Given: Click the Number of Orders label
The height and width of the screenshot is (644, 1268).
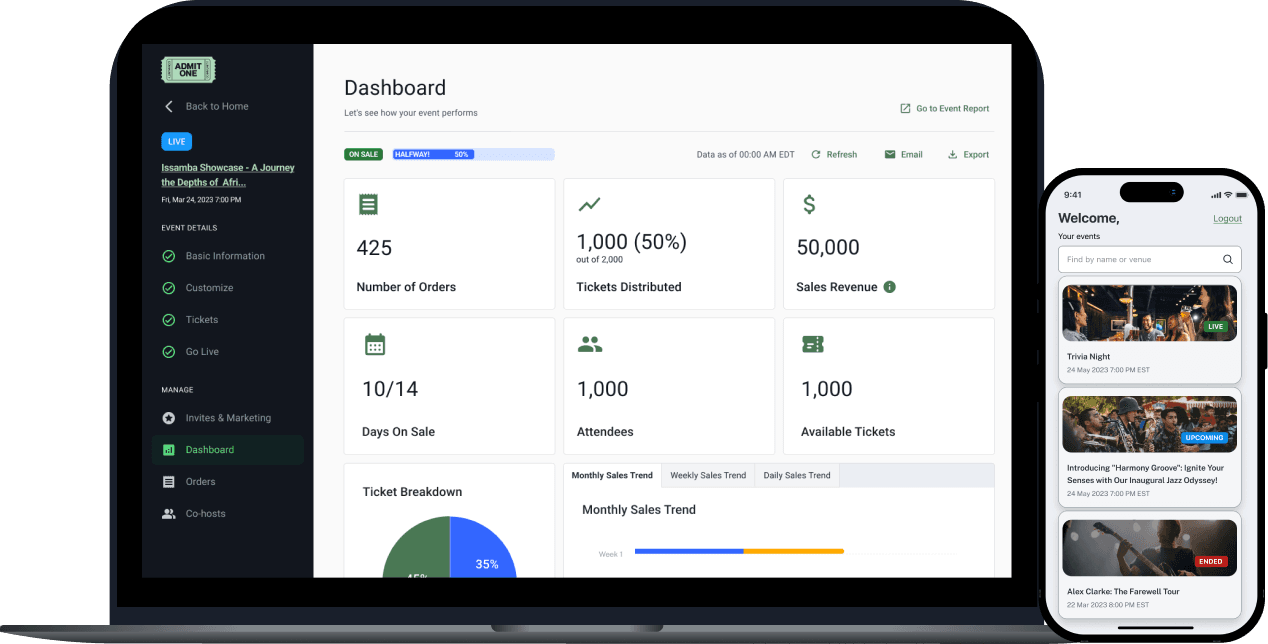Looking at the screenshot, I should click(406, 287).
